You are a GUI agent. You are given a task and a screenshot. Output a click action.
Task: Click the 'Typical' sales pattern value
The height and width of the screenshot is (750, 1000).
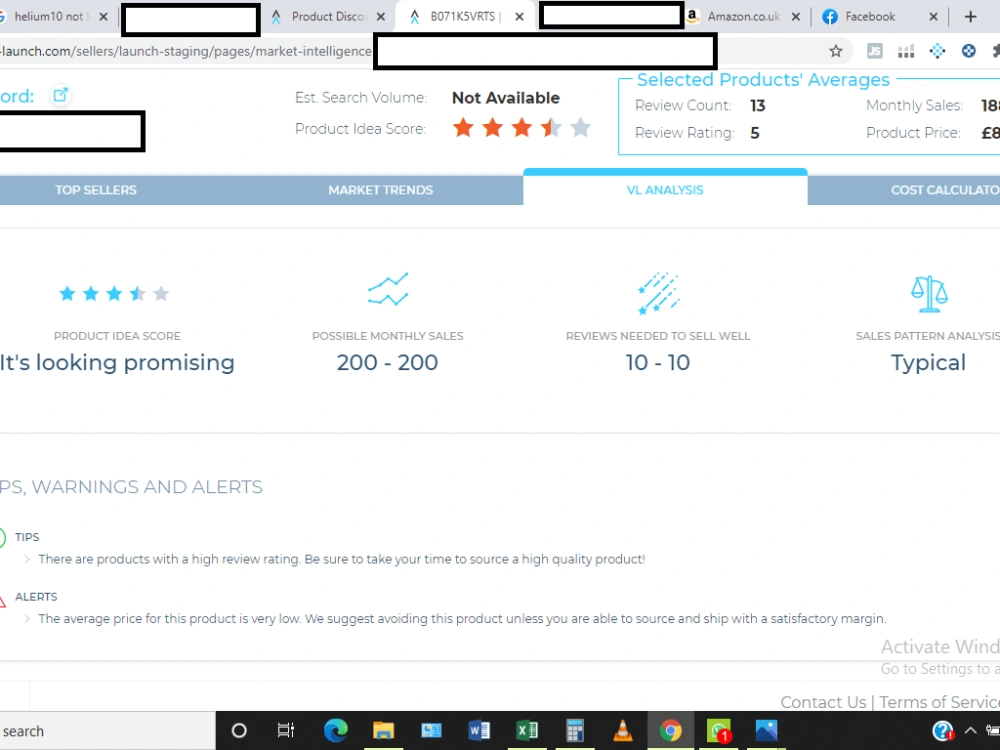click(x=929, y=363)
